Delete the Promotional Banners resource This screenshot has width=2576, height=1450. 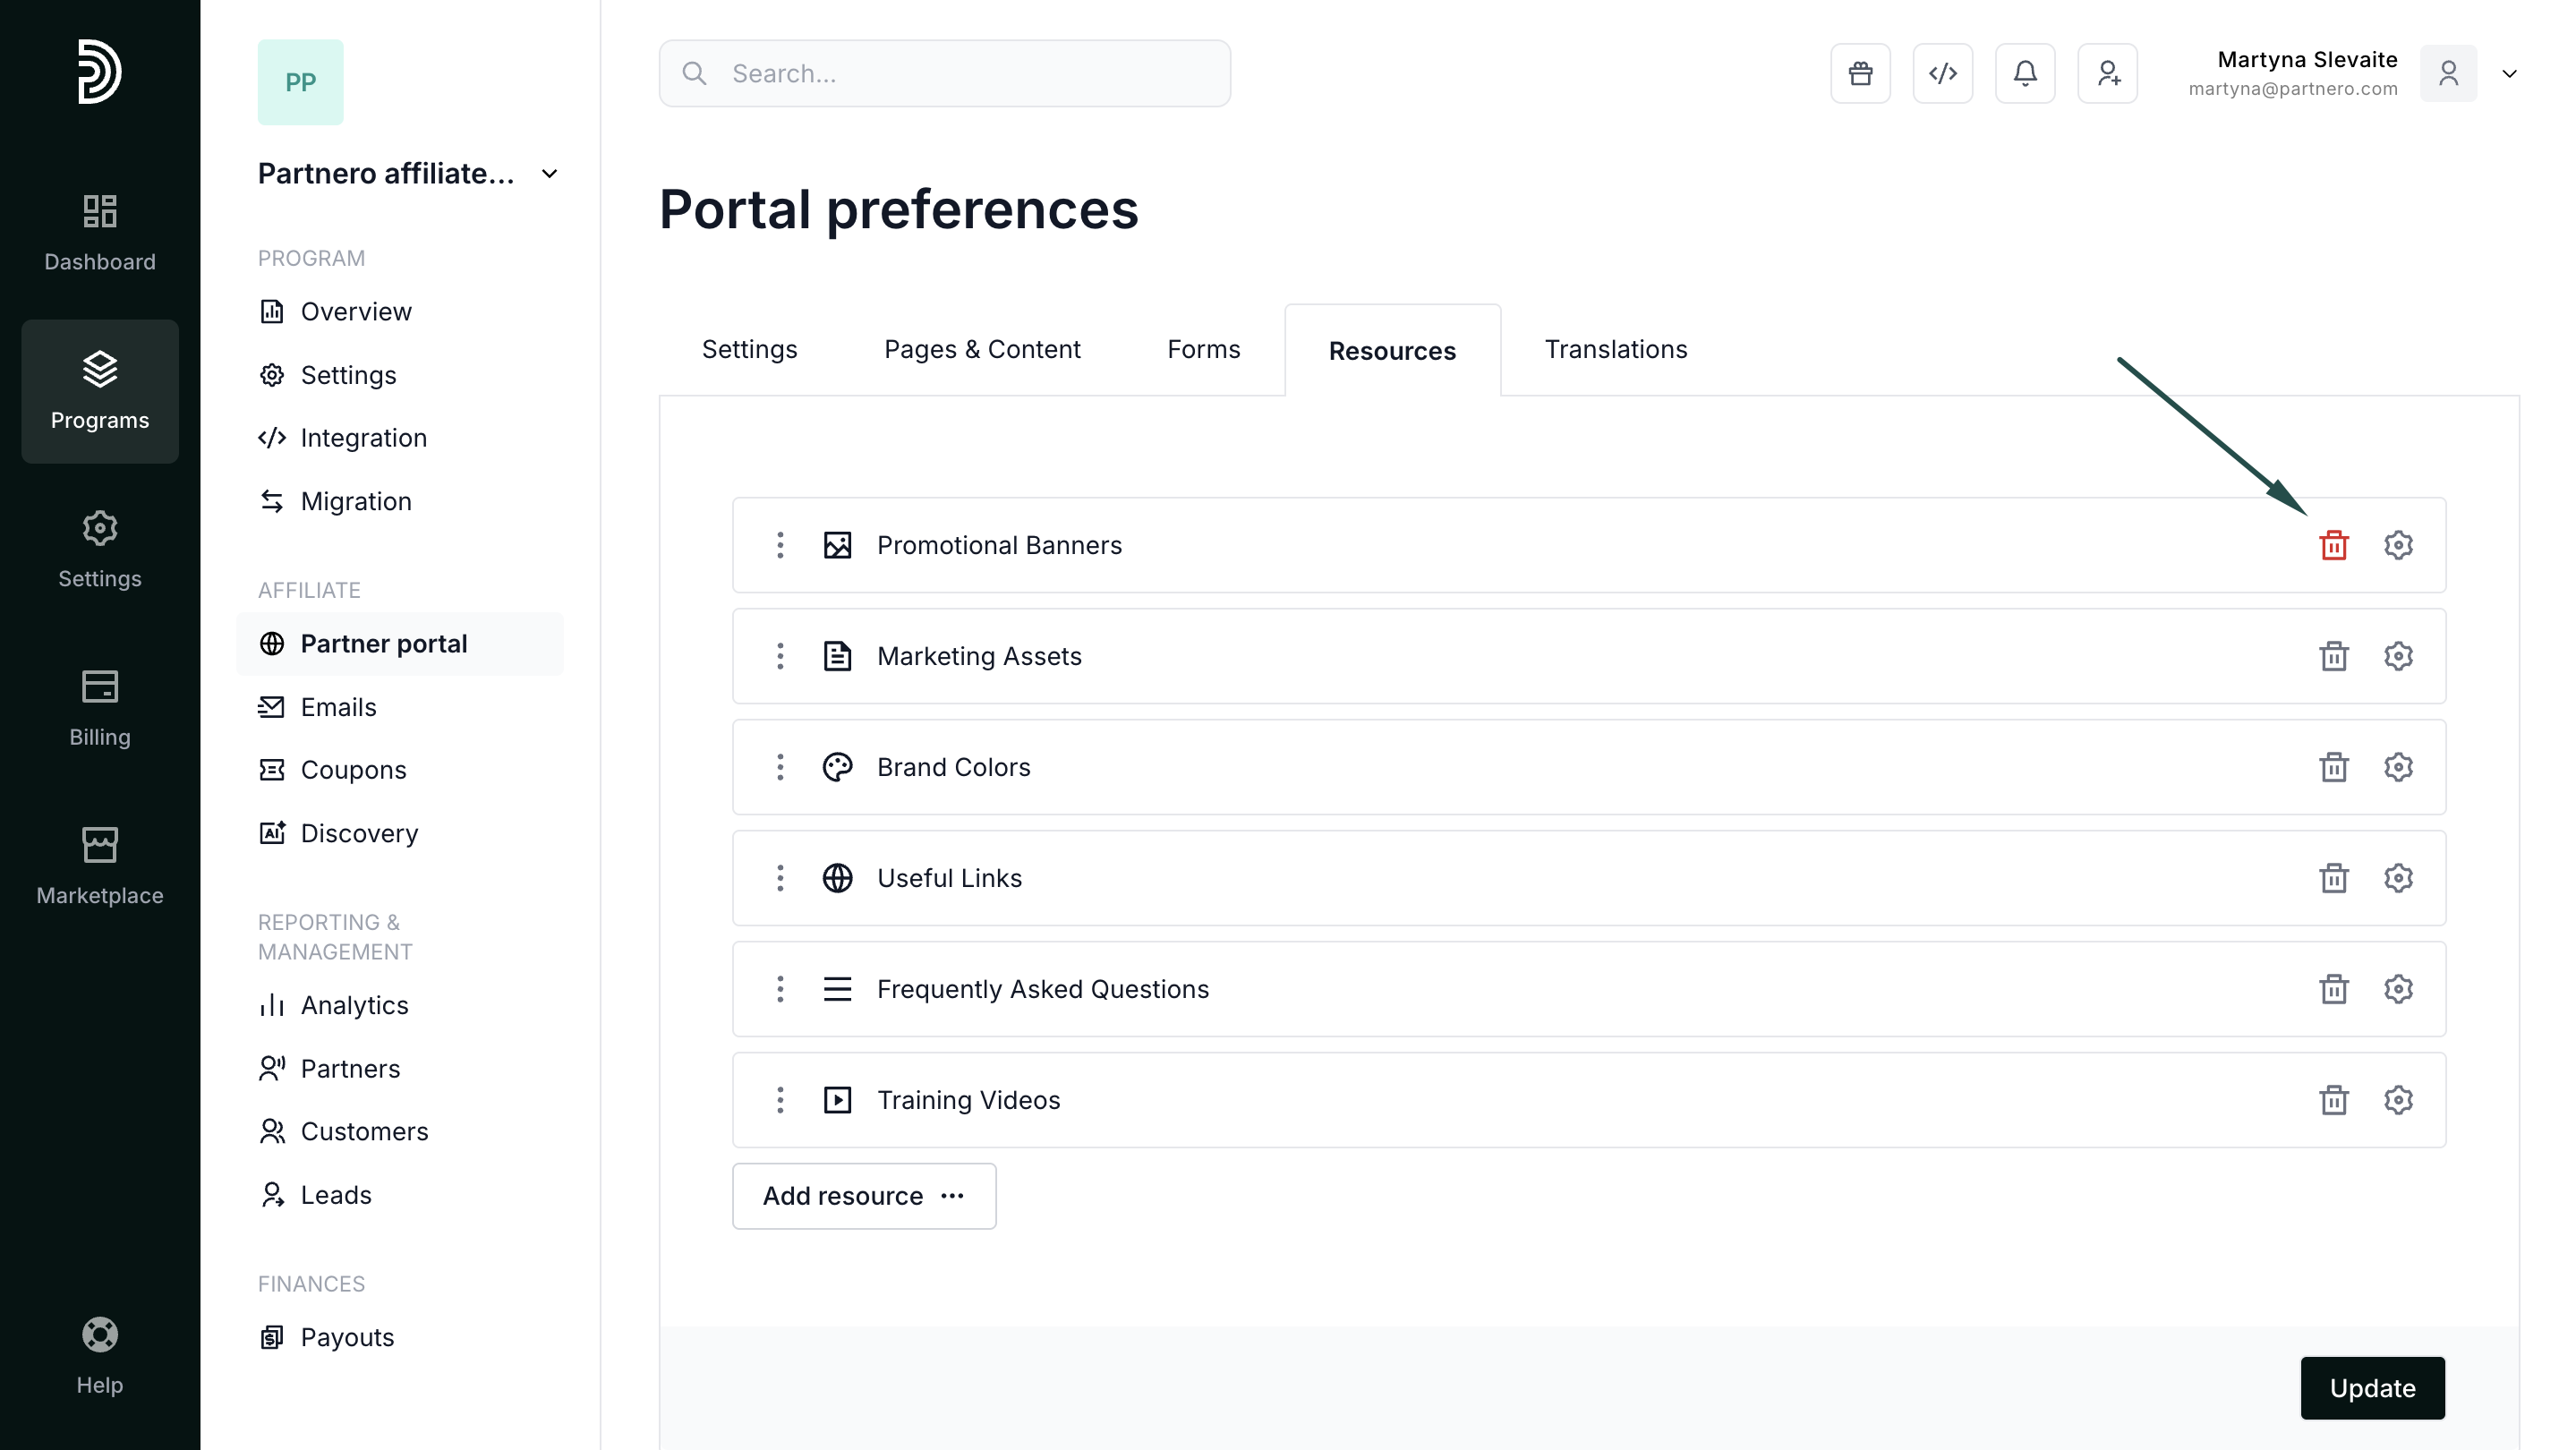click(2333, 545)
